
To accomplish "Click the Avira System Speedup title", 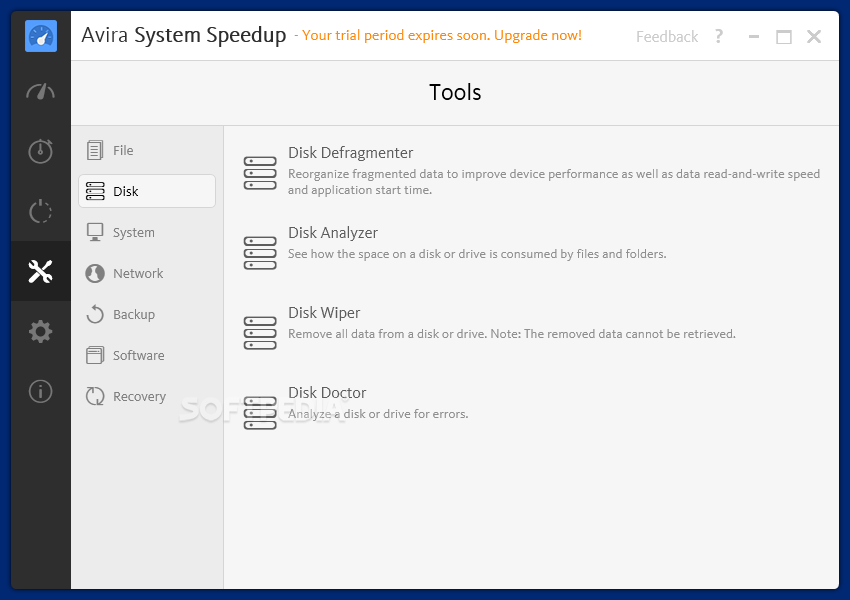I will coord(184,35).
